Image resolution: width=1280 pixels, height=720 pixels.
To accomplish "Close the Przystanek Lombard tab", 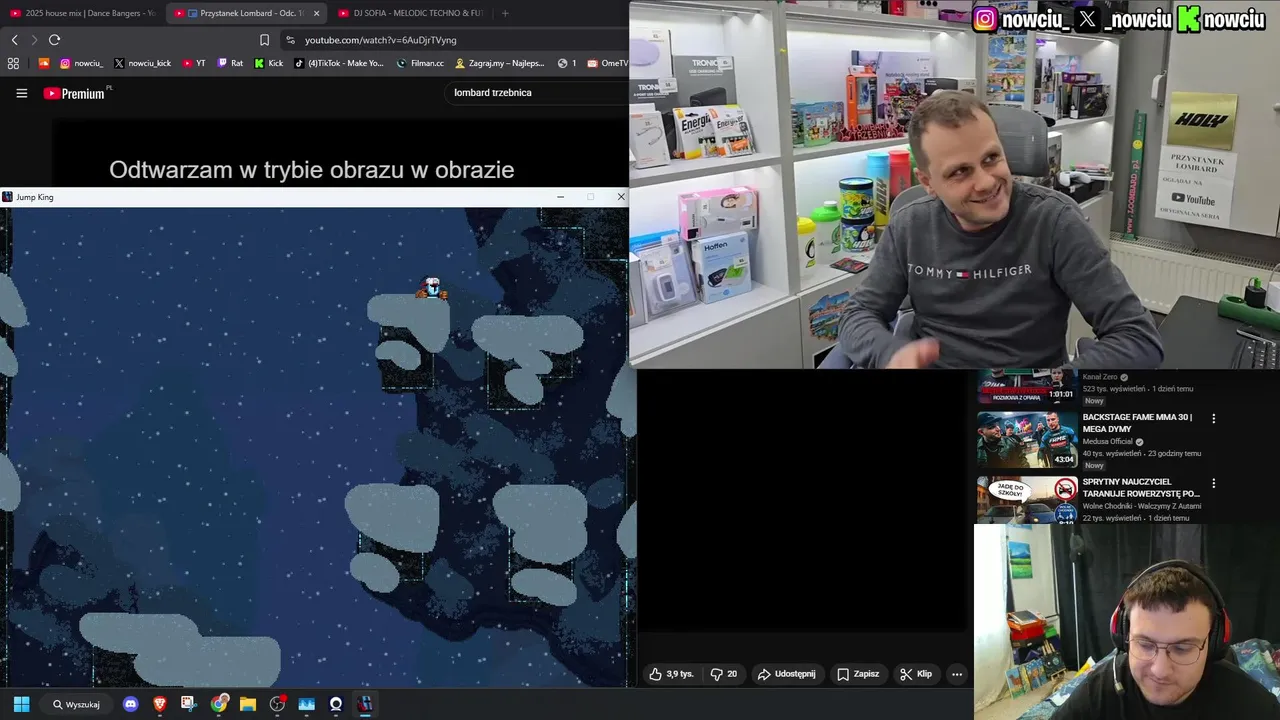I will tap(317, 13).
